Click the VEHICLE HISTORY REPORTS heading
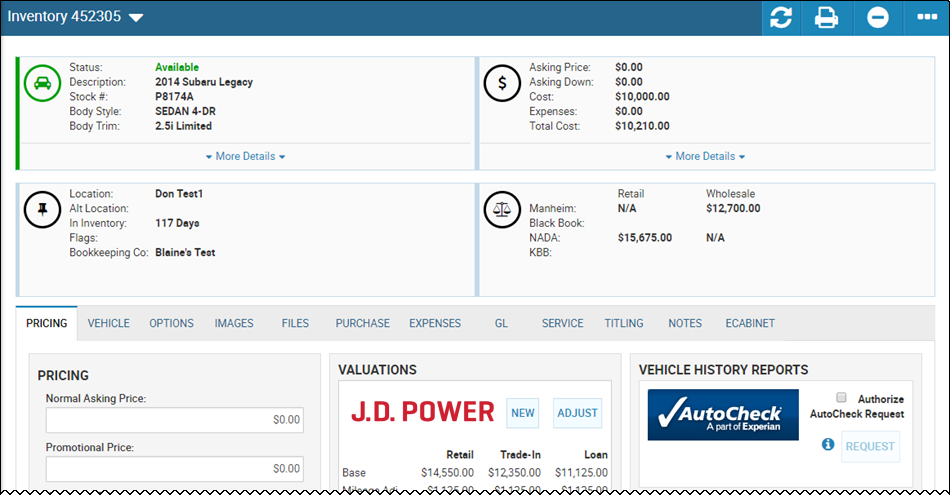The height and width of the screenshot is (496, 950). (723, 370)
